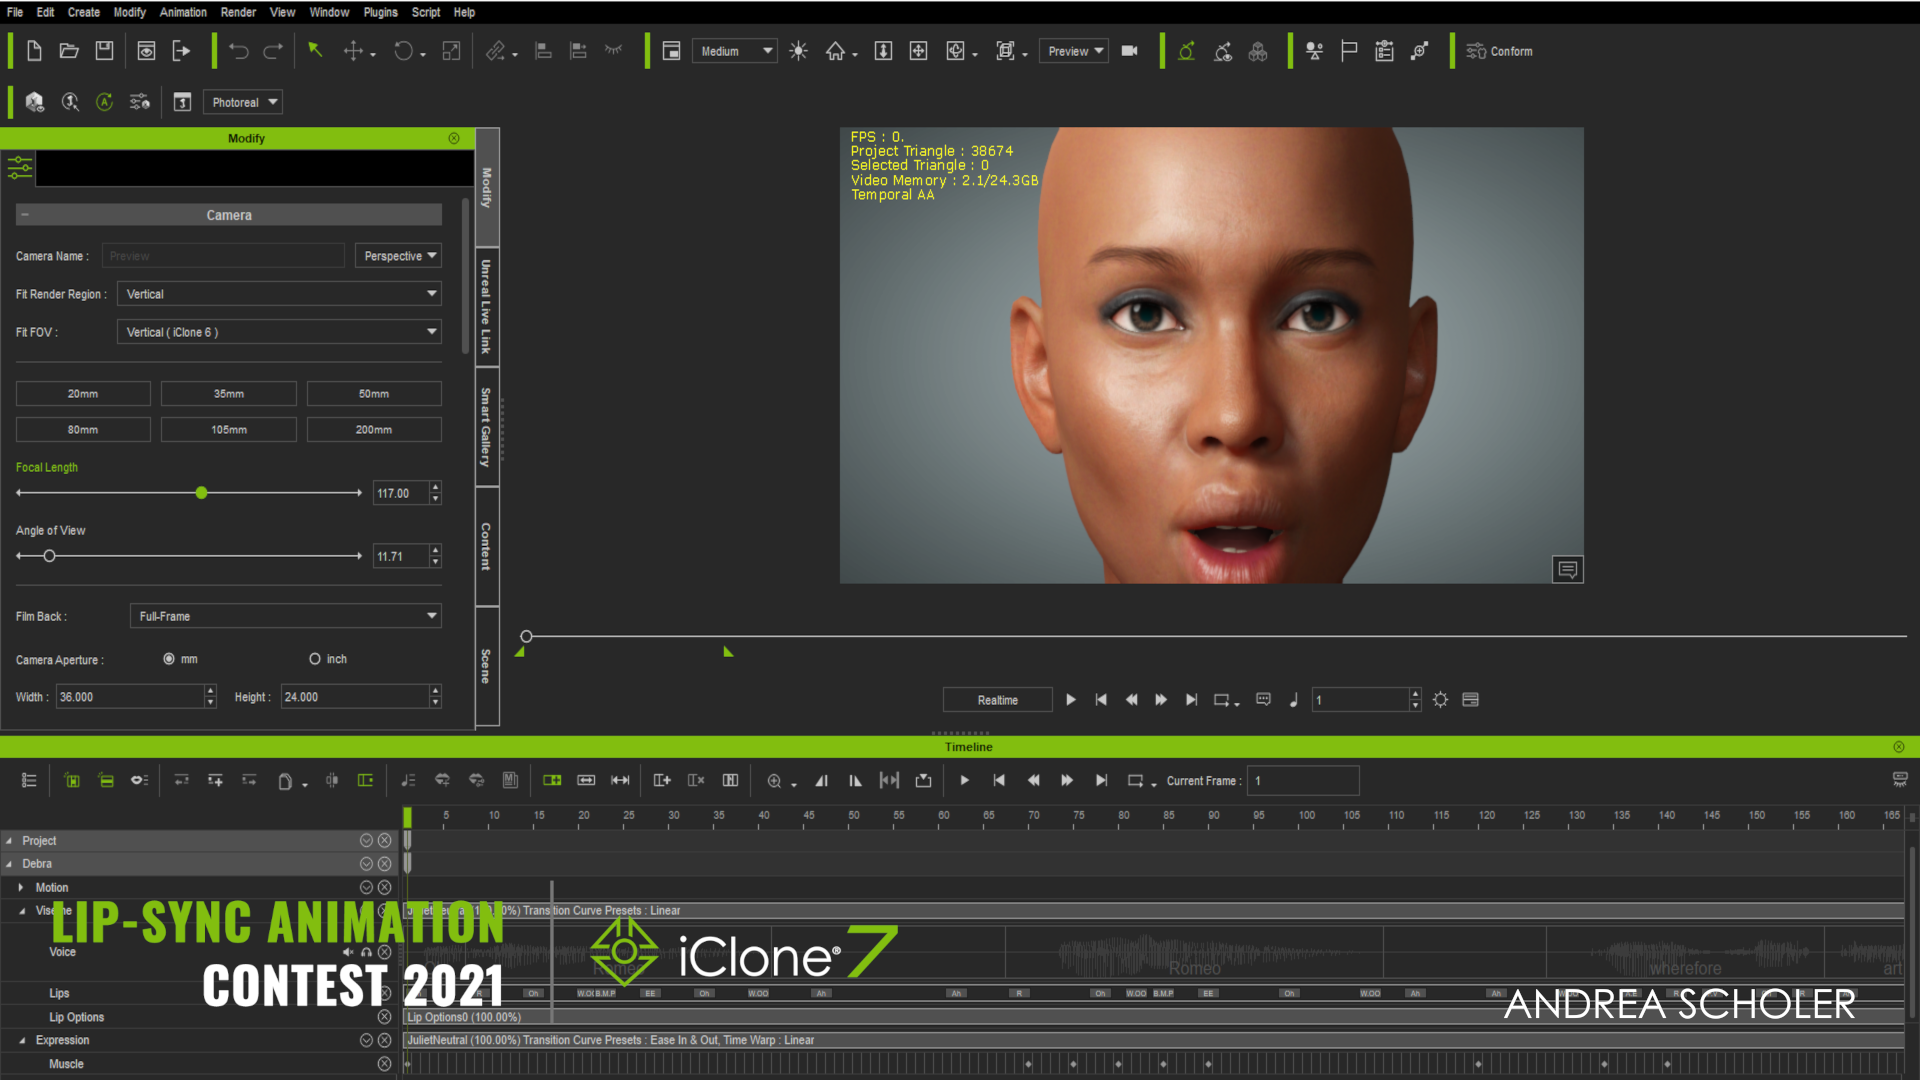This screenshot has height=1080, width=1920.
Task: Set lens to 50mm preset
Action: point(374,394)
